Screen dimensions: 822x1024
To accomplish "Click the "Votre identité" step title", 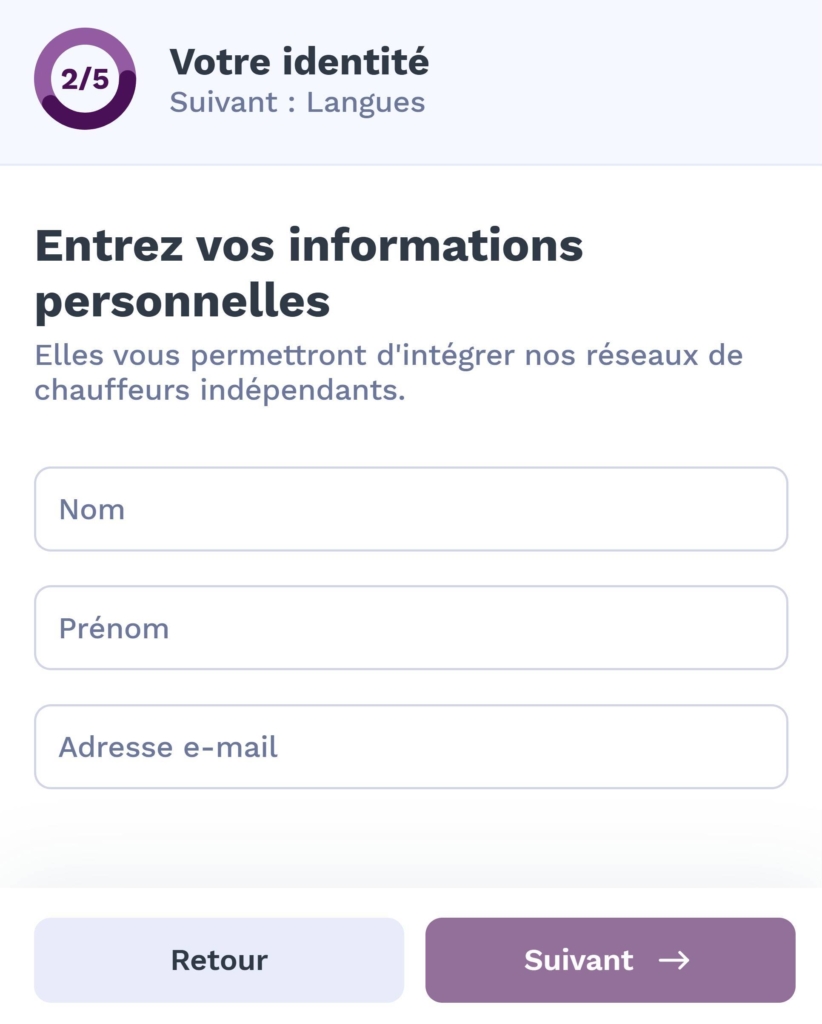I will coord(299,62).
